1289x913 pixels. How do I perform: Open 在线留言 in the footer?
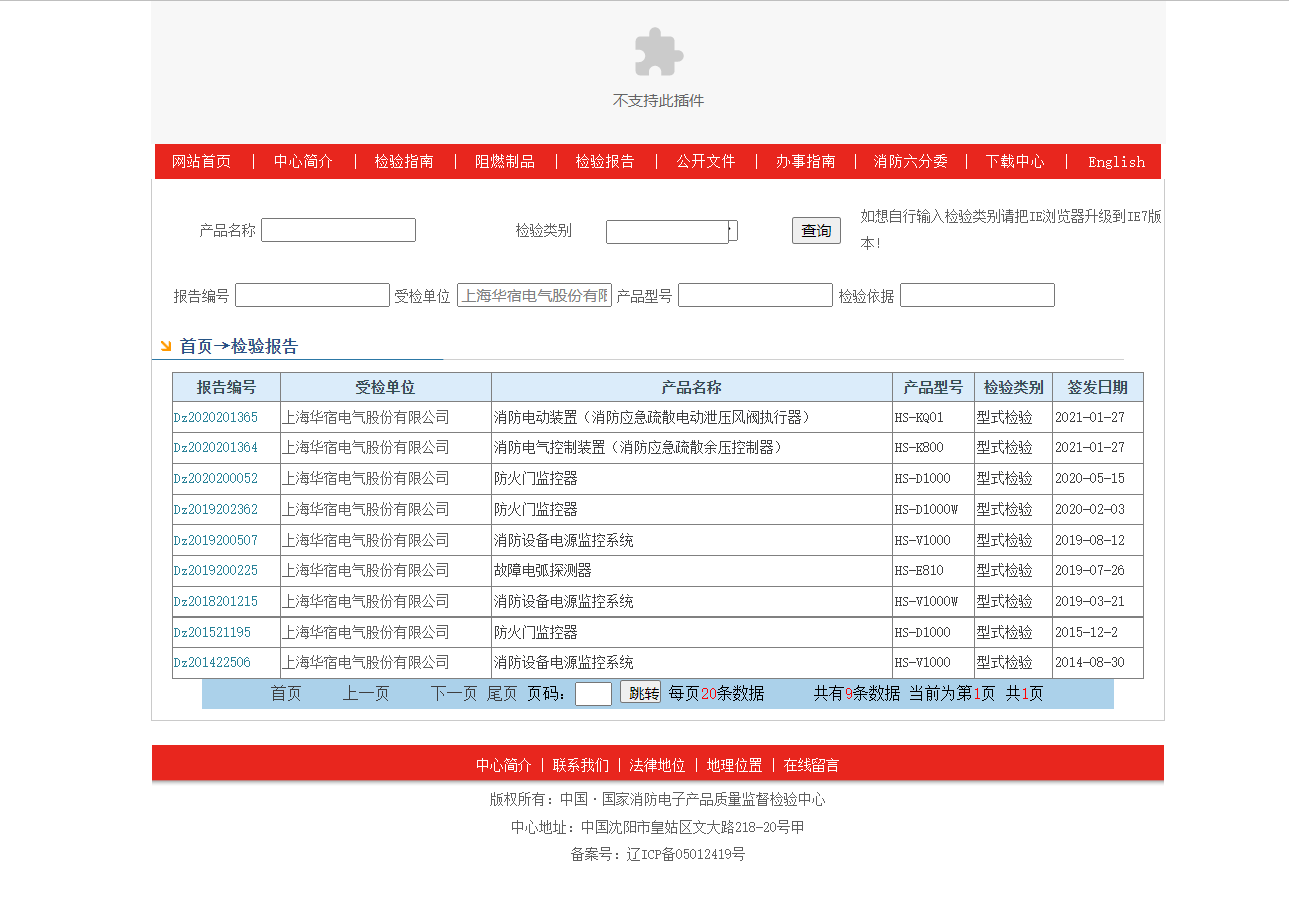(811, 765)
